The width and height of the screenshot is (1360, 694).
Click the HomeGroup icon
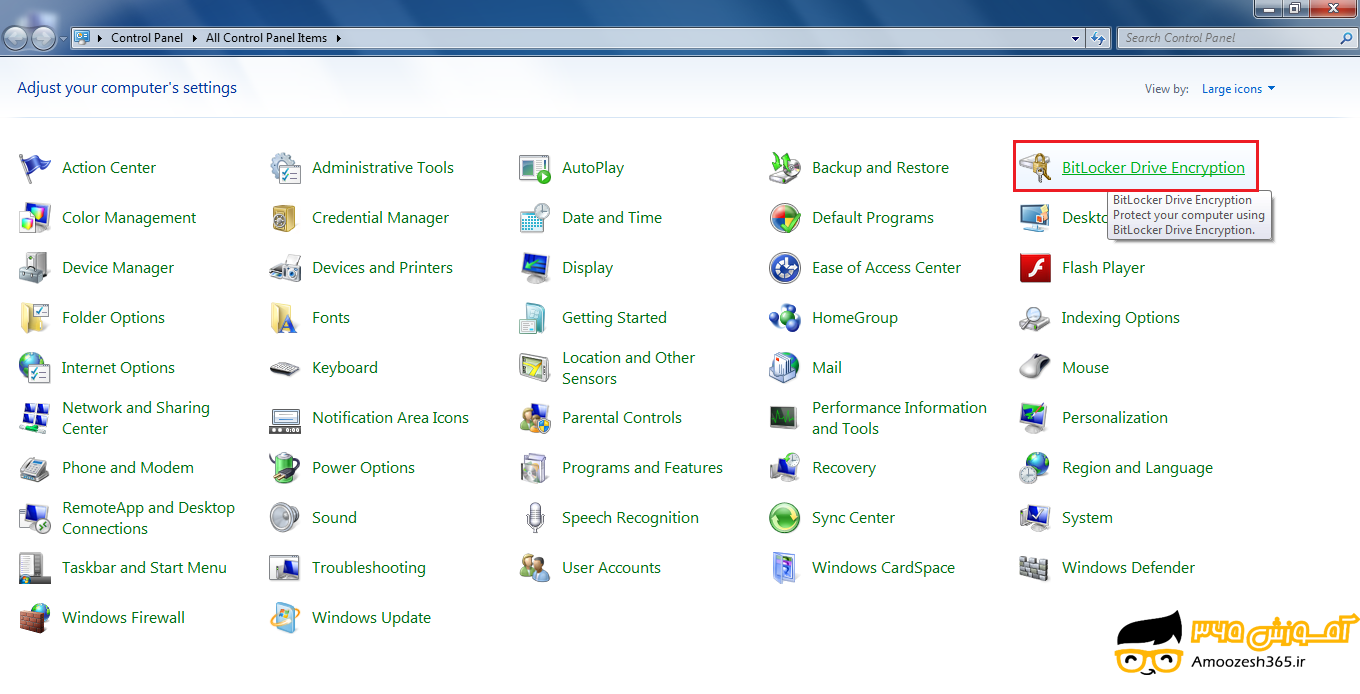tap(785, 318)
